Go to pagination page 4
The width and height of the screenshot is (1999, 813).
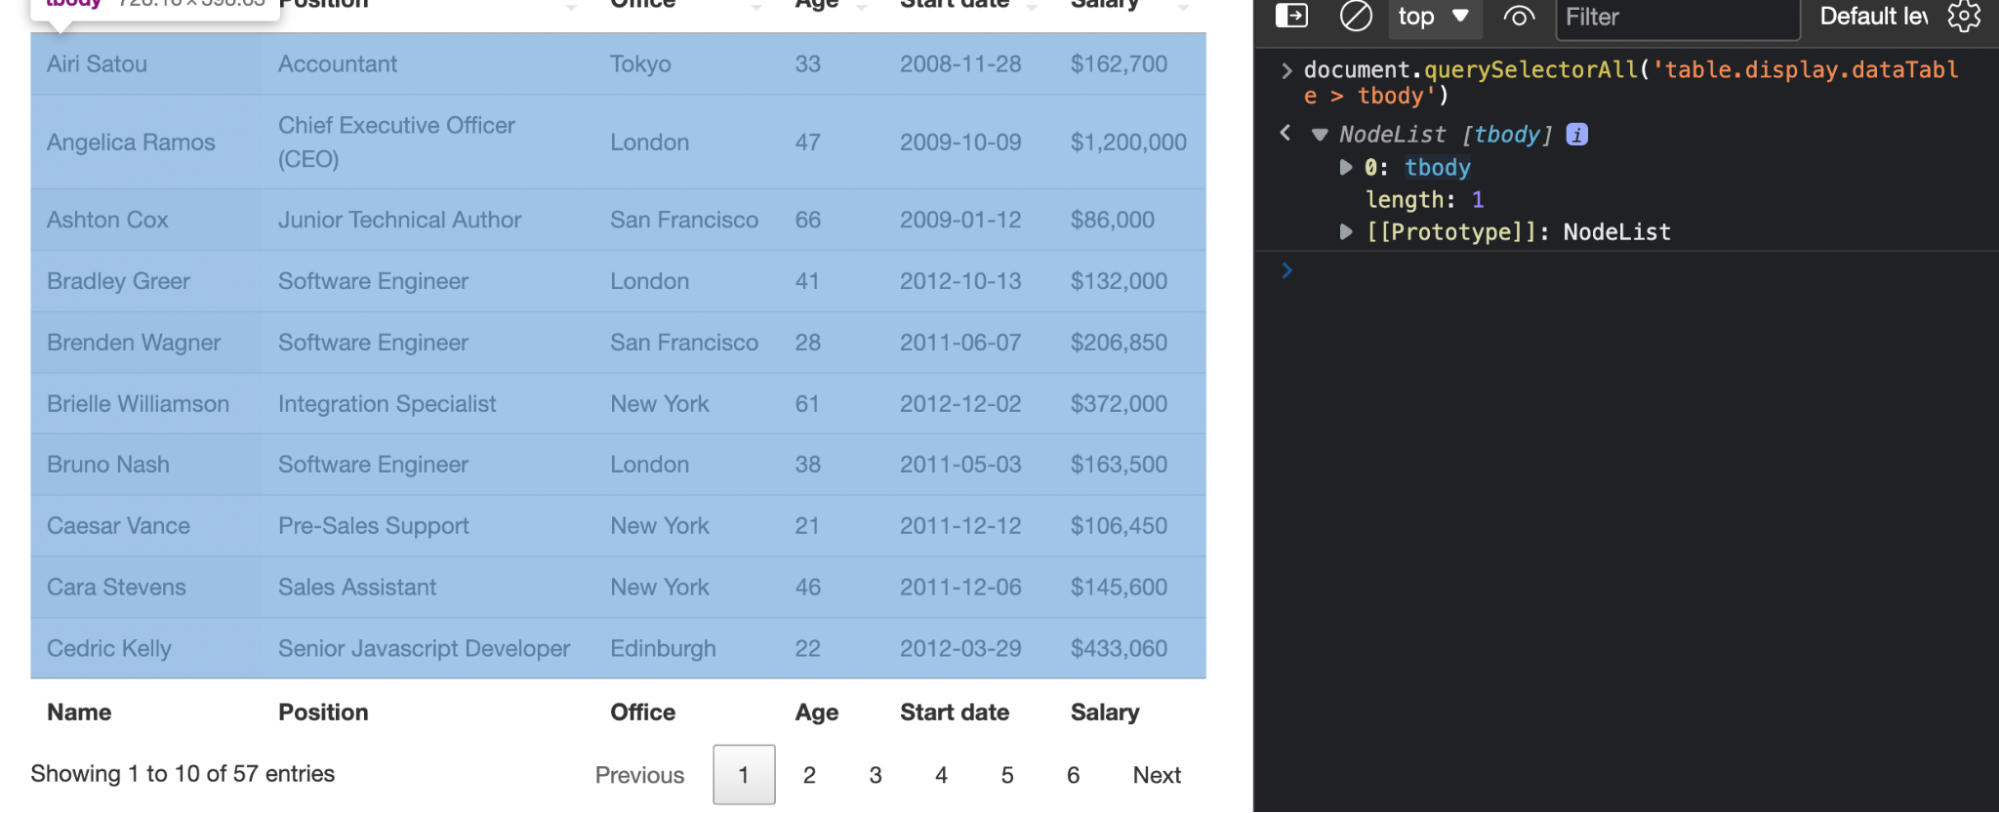941,775
